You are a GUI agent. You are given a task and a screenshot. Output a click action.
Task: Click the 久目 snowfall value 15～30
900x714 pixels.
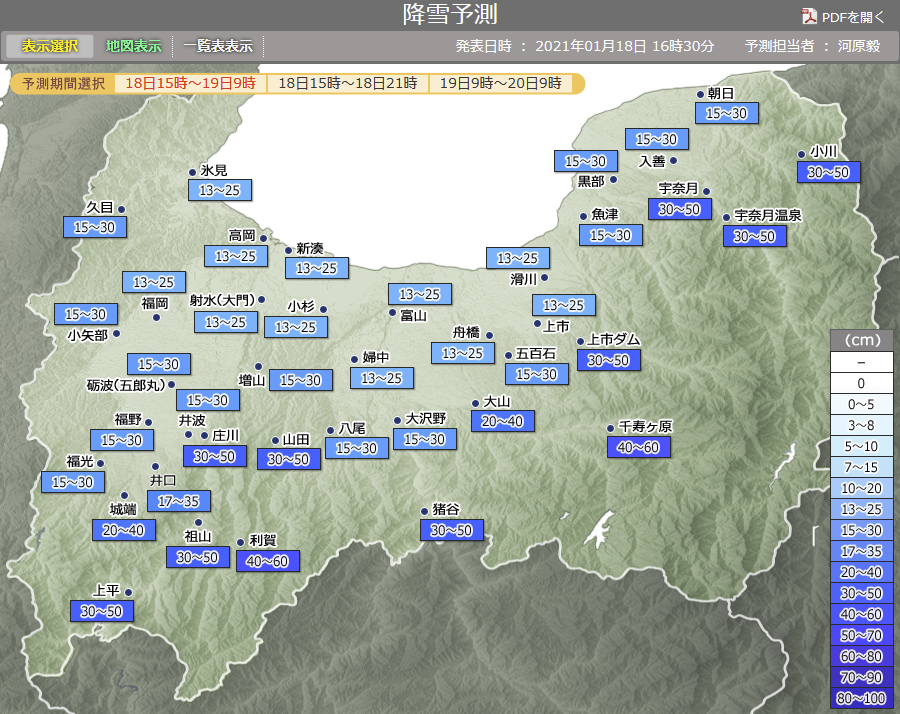95,227
